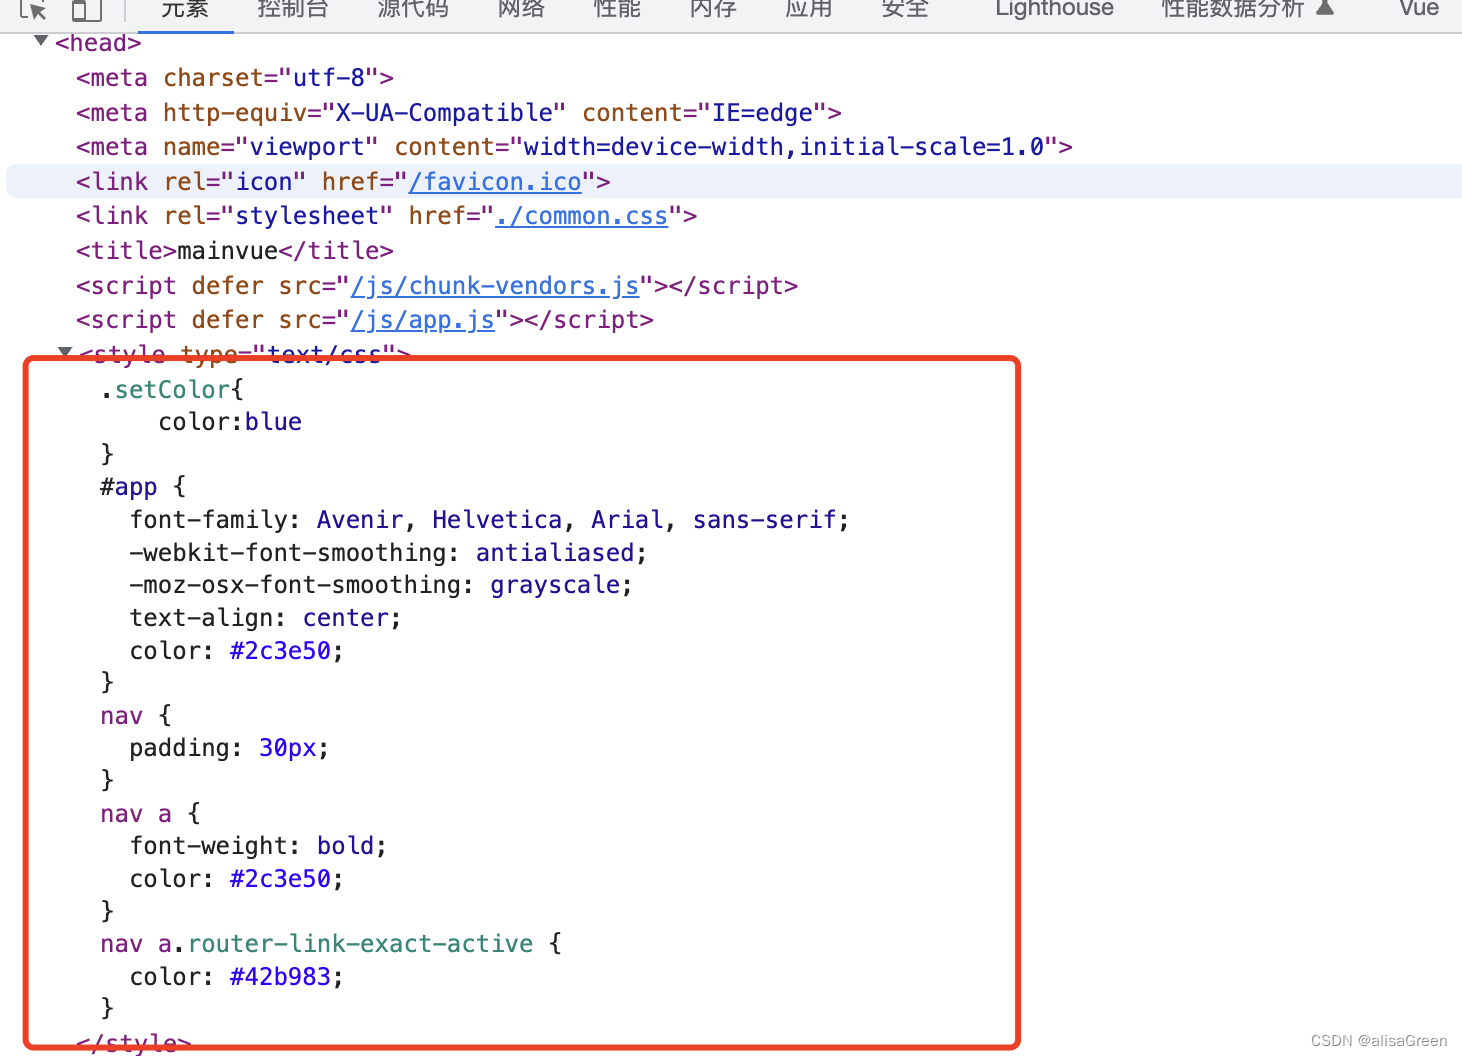Click the -webkit-font-smoothing: antialiased line

388,553
